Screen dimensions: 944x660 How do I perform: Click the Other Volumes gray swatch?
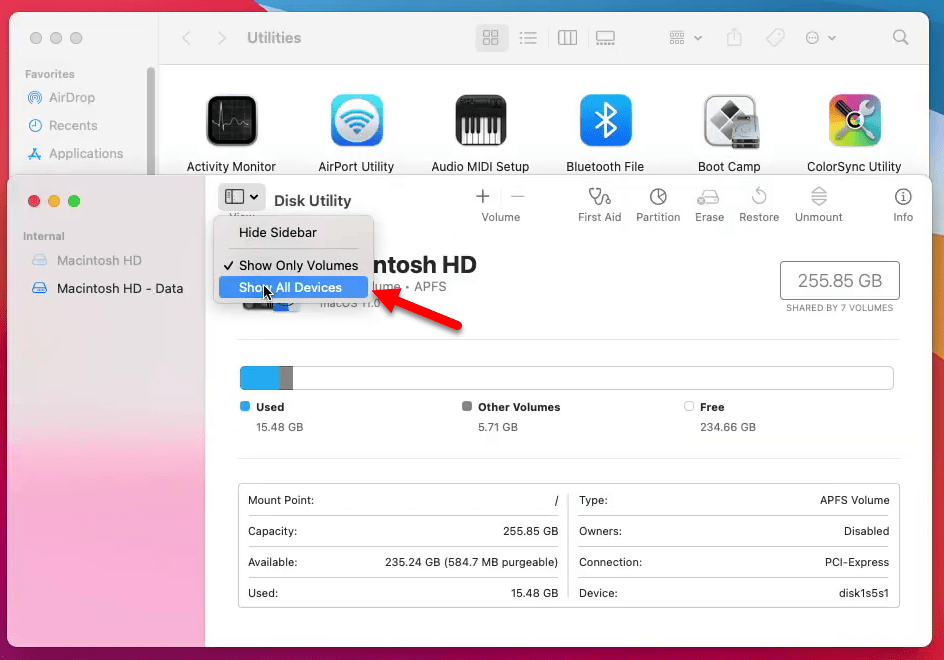point(467,406)
